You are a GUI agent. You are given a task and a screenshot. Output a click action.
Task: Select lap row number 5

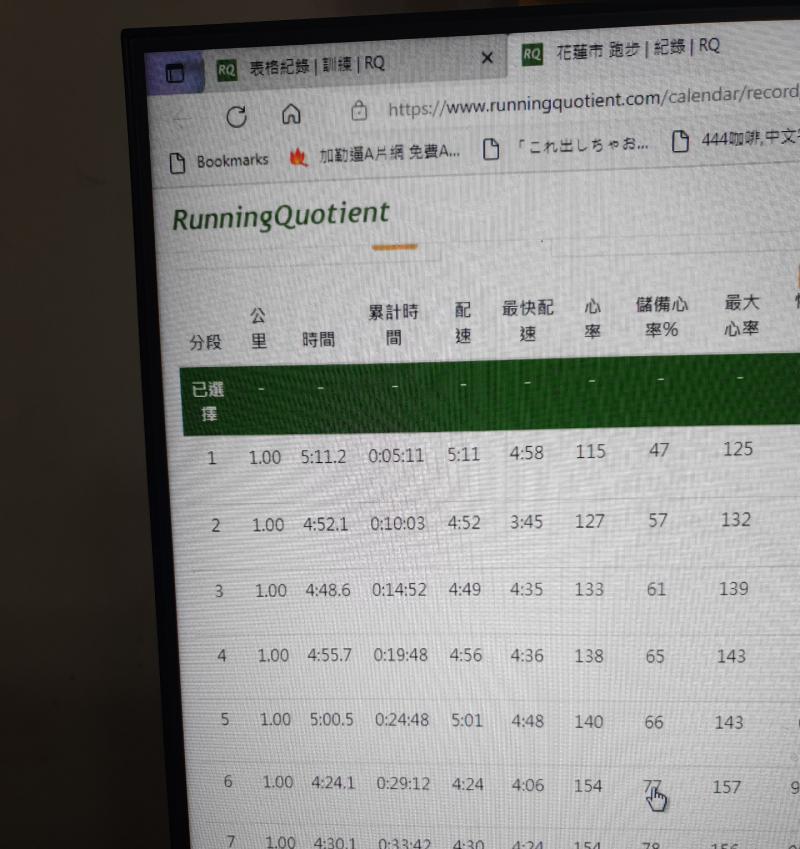225,719
